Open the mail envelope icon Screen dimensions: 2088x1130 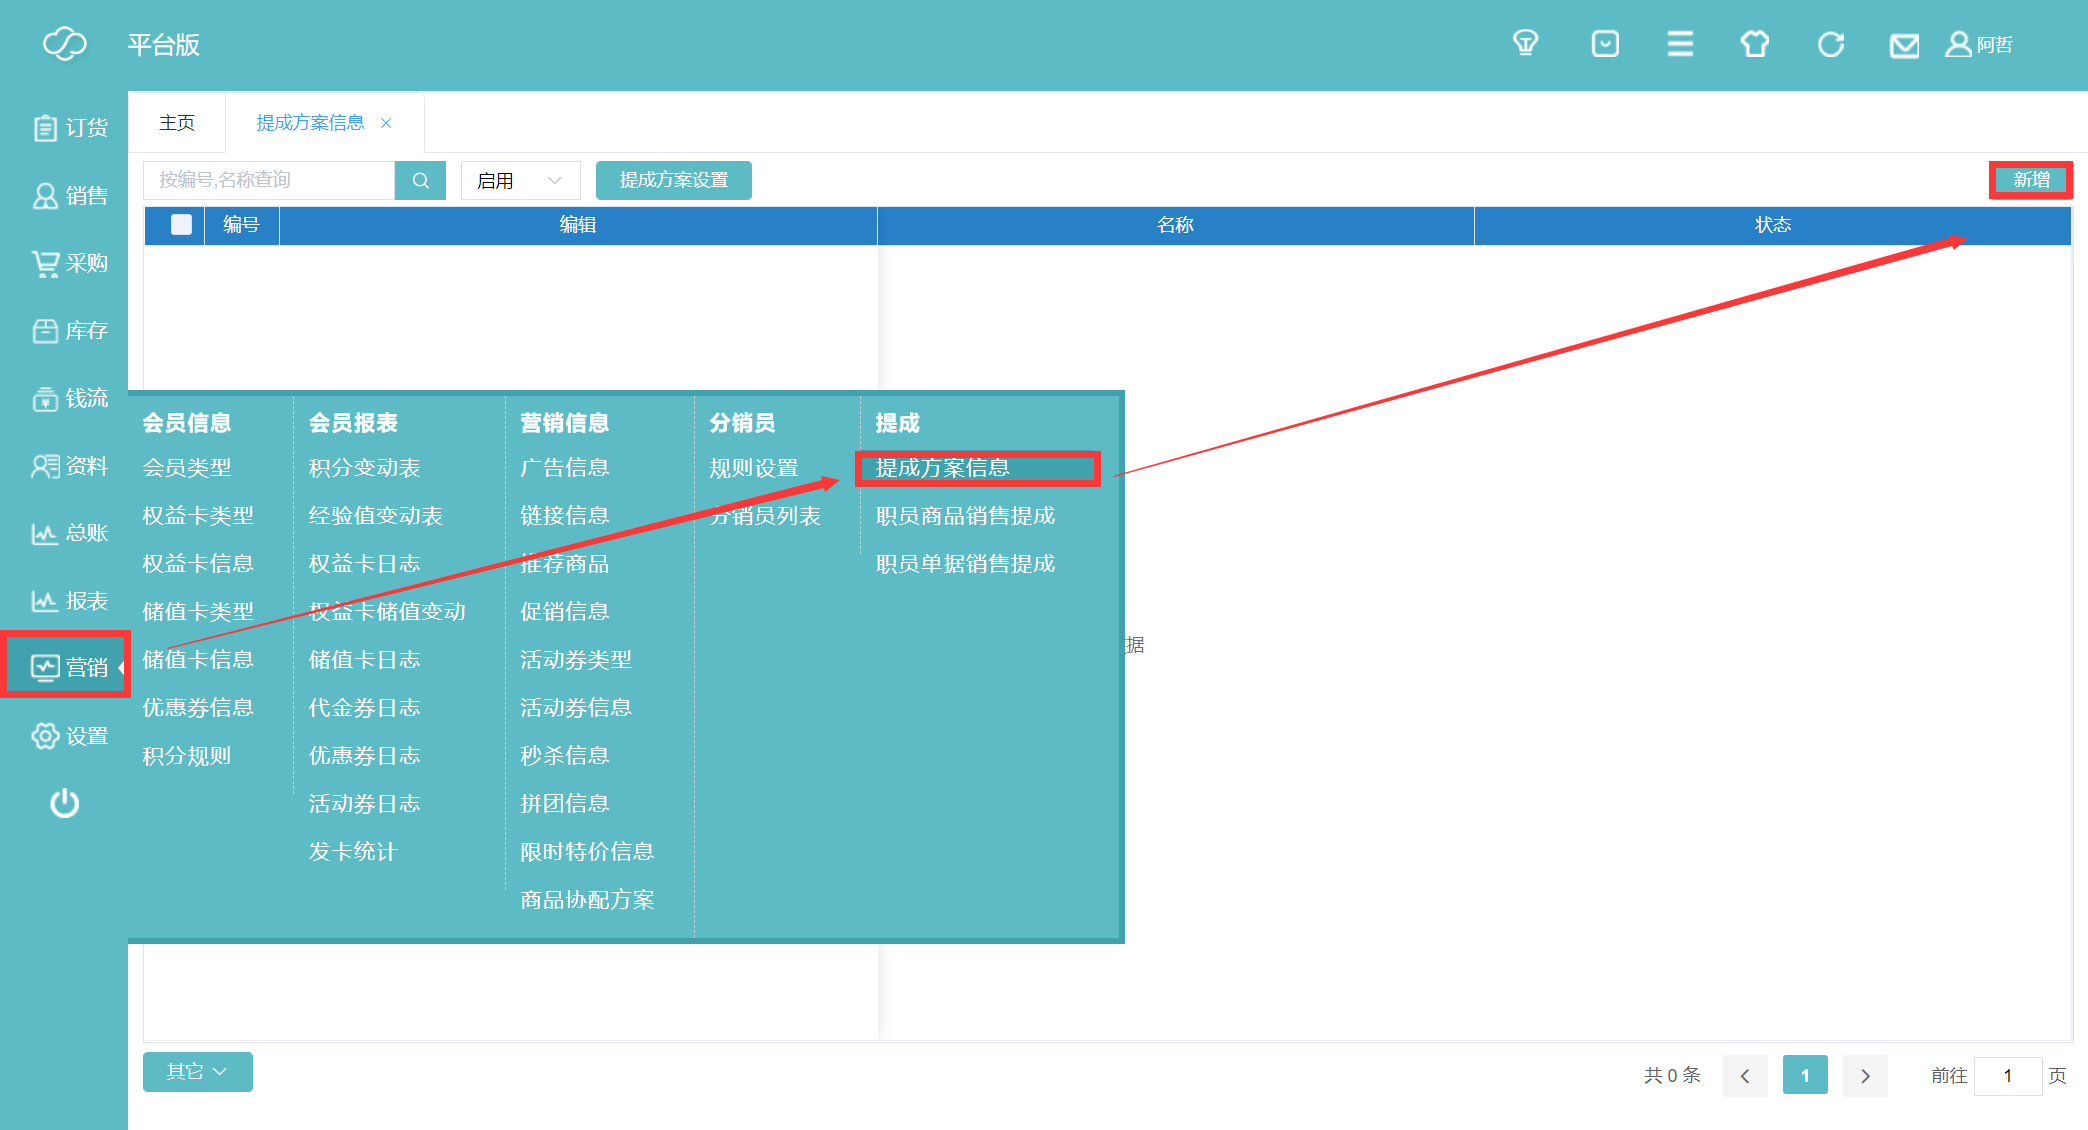click(x=1904, y=46)
